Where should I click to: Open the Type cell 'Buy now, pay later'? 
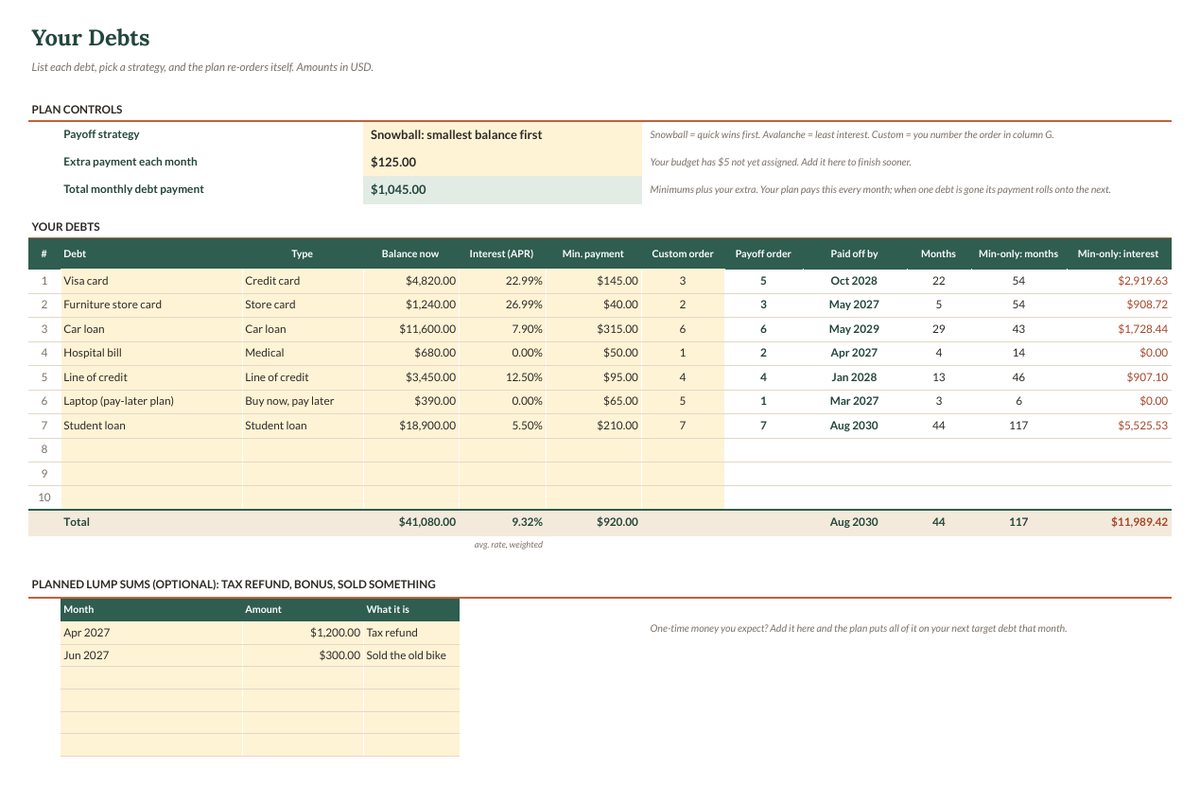click(302, 401)
